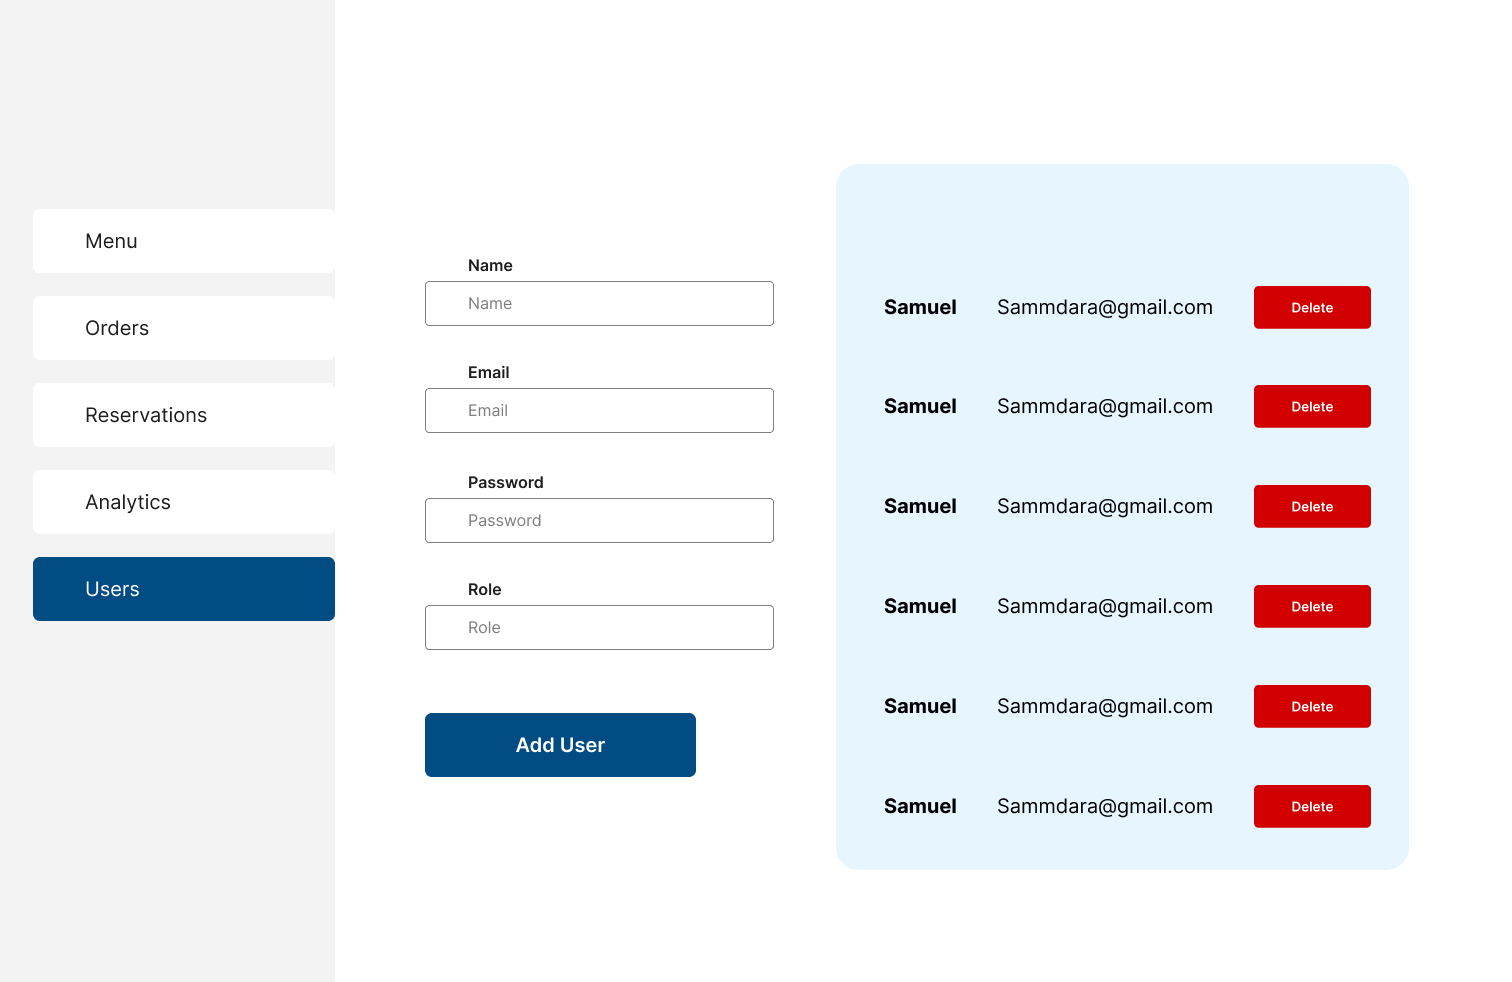The width and height of the screenshot is (1512, 982).
Task: Remove the fourth listed user
Action: click(1311, 606)
